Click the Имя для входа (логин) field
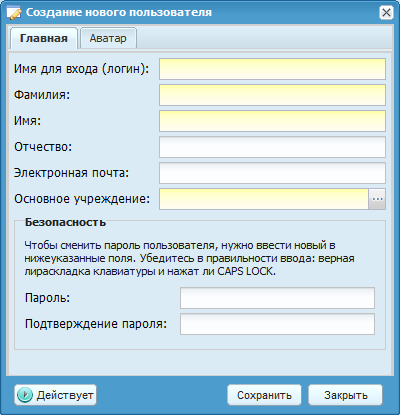 tap(272, 69)
